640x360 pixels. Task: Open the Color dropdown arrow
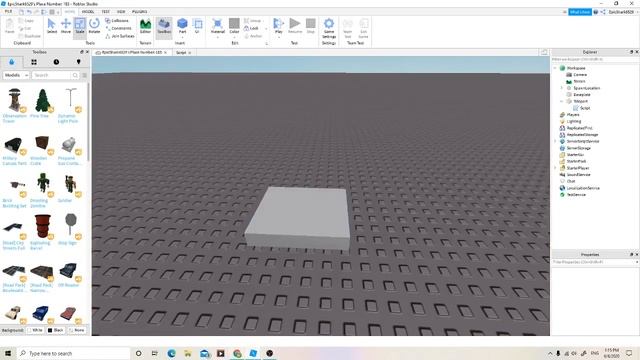tap(234, 37)
